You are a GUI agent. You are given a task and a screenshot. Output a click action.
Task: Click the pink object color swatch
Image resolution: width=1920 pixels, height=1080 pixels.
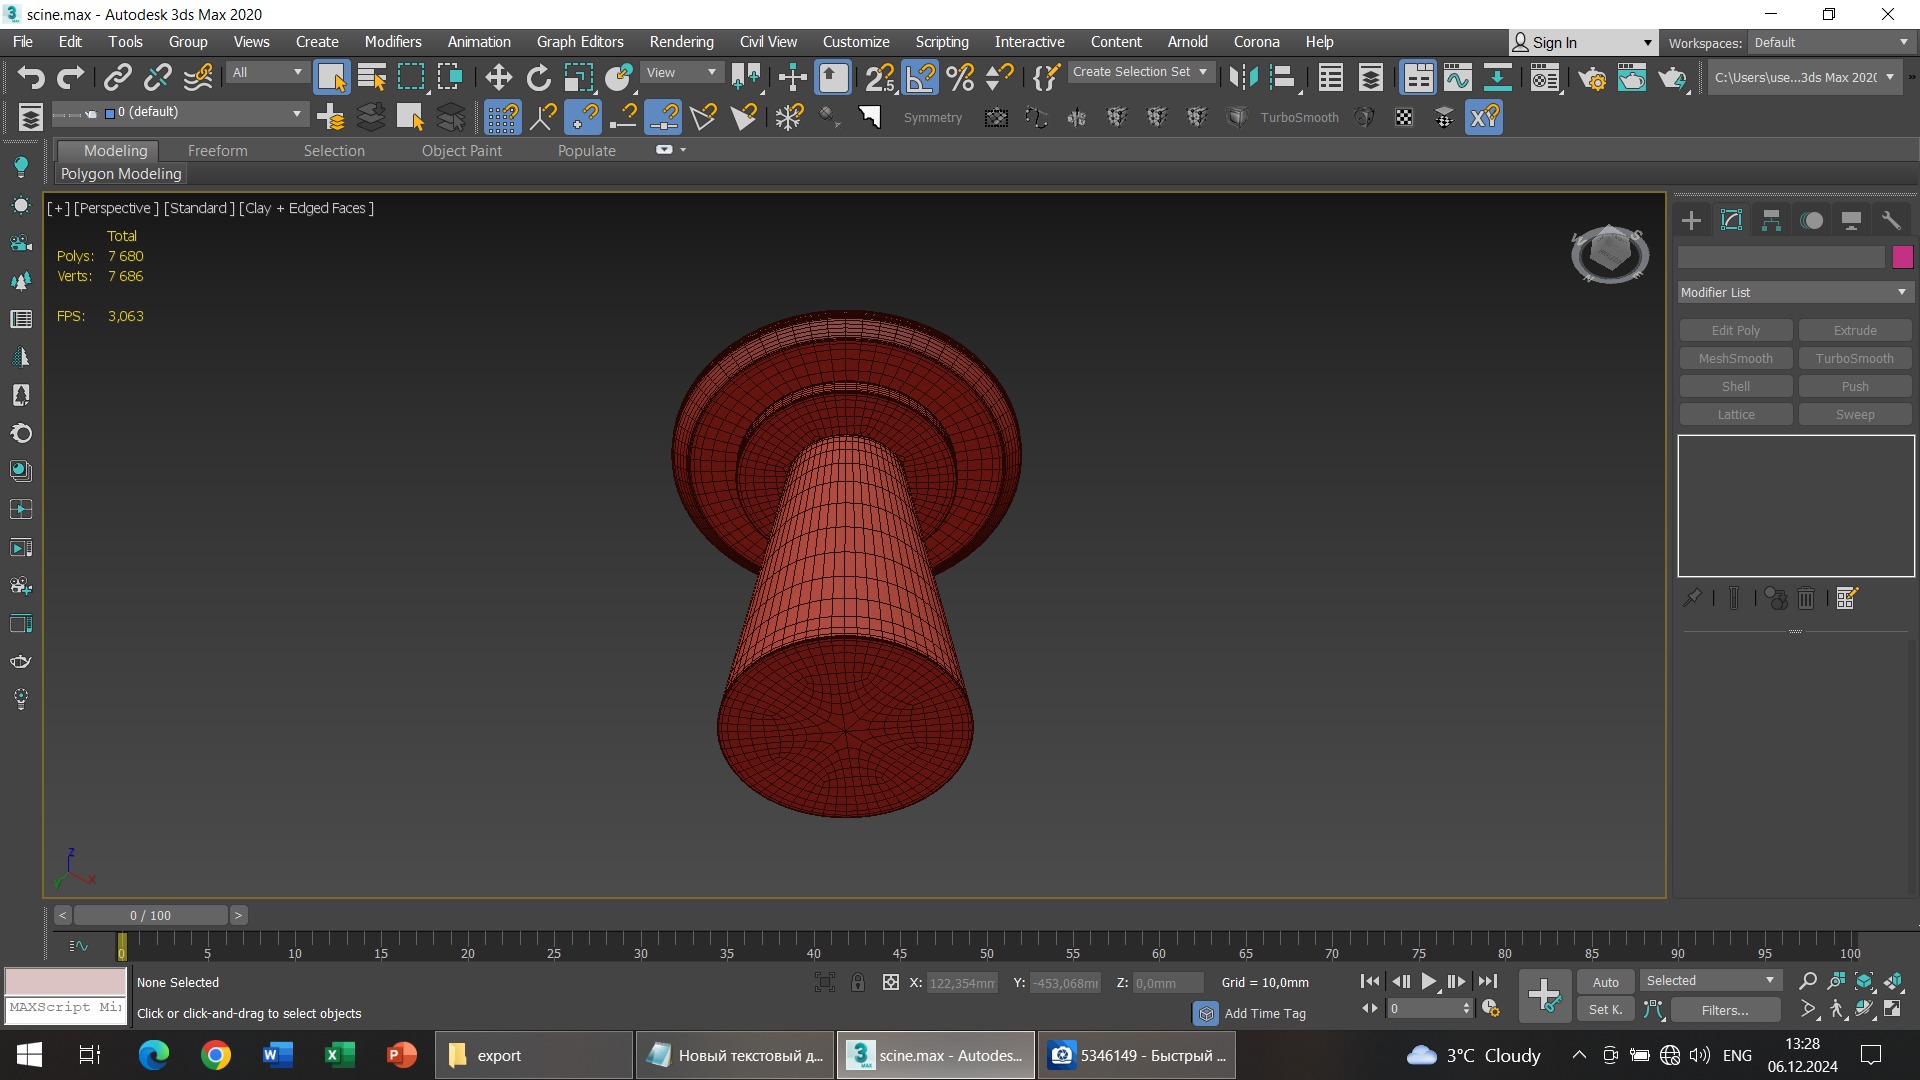[x=1902, y=257]
